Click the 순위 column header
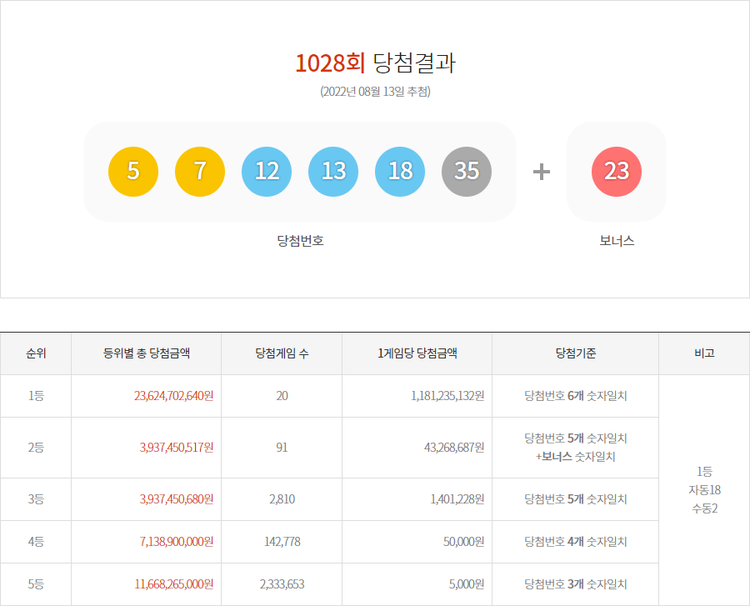 click(x=36, y=353)
